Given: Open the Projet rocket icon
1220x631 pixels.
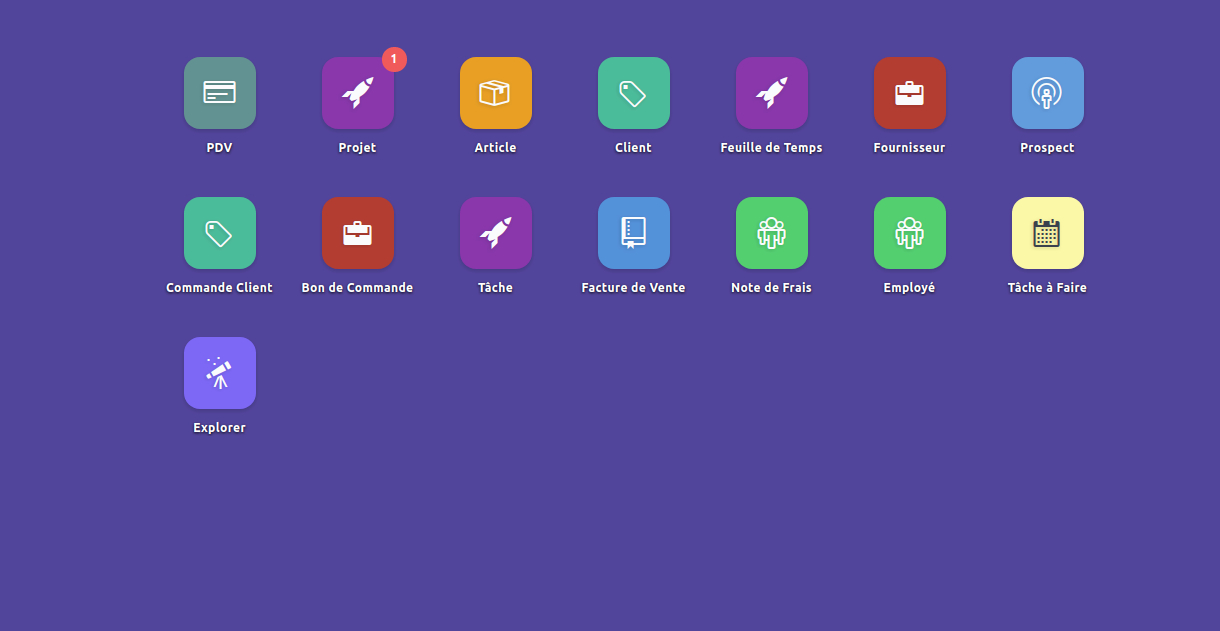Looking at the screenshot, I should pos(358,93).
